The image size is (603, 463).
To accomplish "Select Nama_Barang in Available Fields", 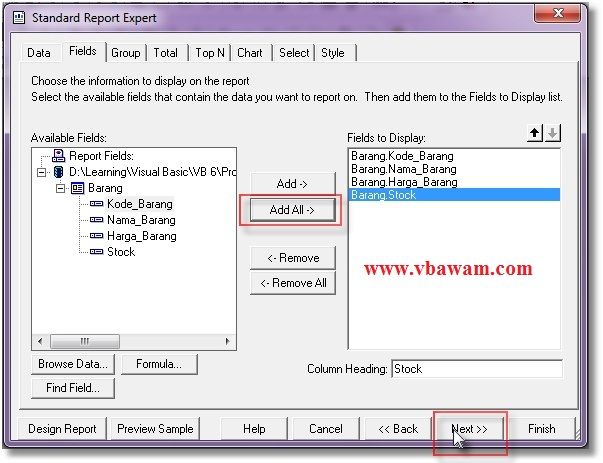I will [141, 220].
